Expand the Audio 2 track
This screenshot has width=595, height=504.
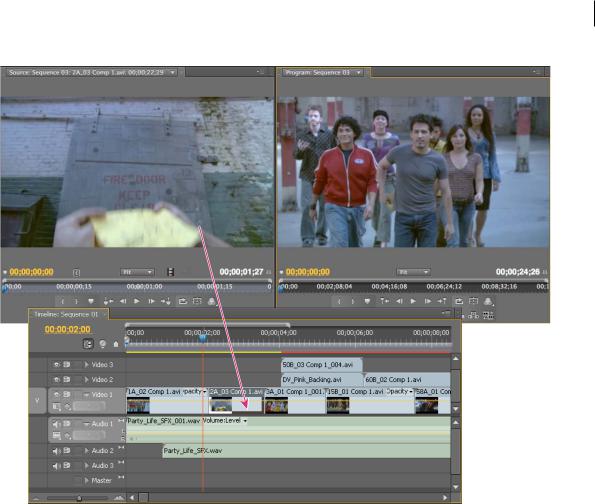click(87, 451)
